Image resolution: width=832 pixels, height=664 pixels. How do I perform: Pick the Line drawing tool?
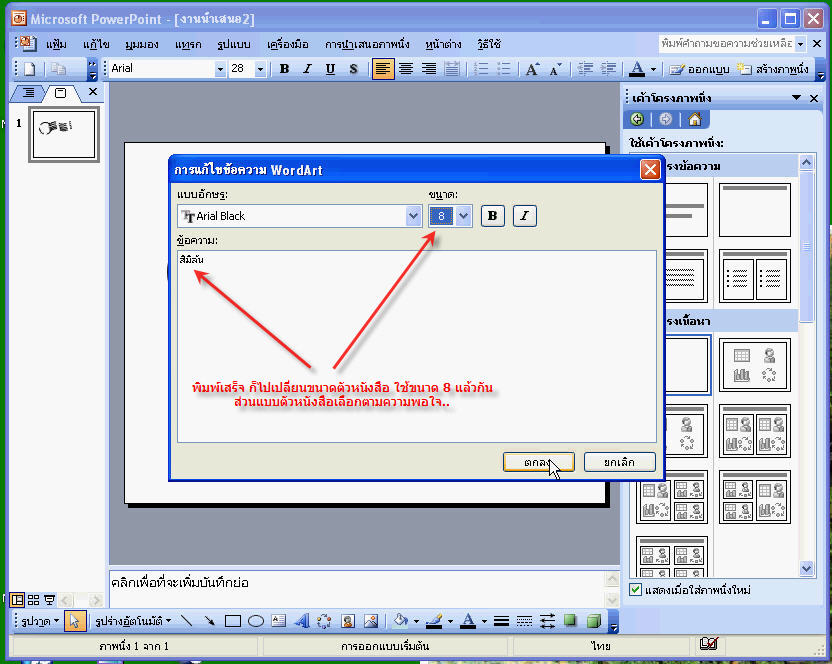tap(186, 620)
